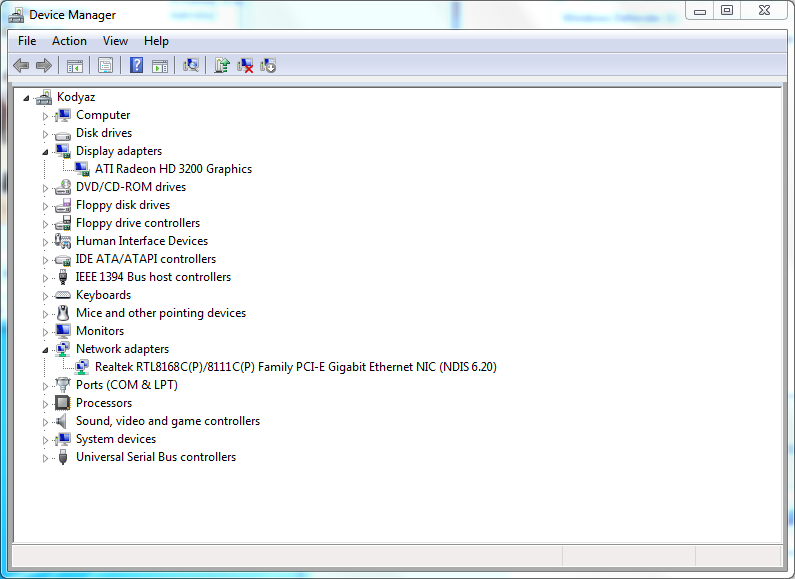
Task: Select the IDE ATA/ATAPI controllers label
Action: coord(146,259)
